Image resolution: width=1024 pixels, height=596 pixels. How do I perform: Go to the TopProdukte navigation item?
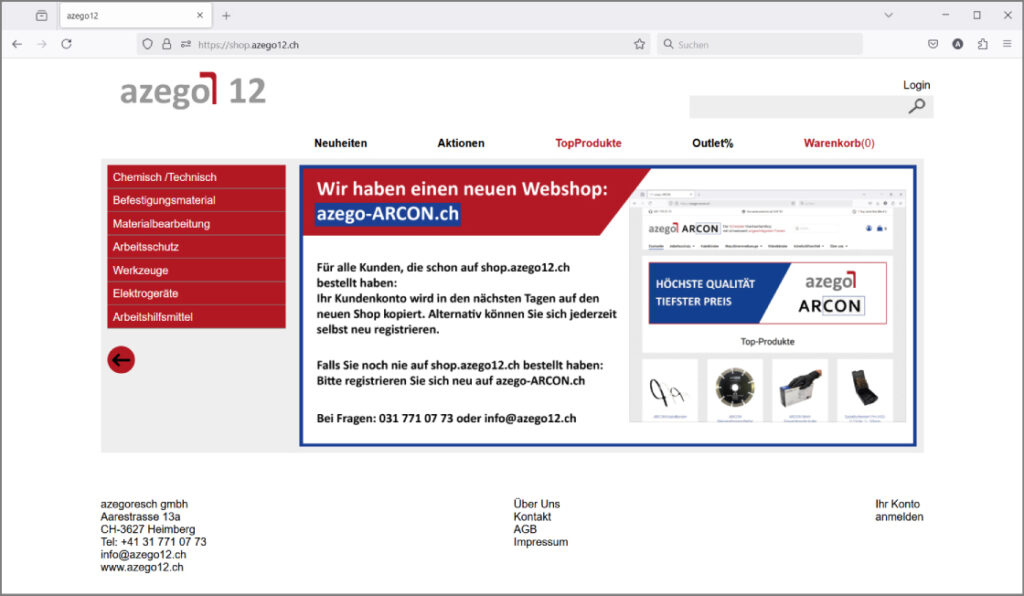(x=588, y=143)
